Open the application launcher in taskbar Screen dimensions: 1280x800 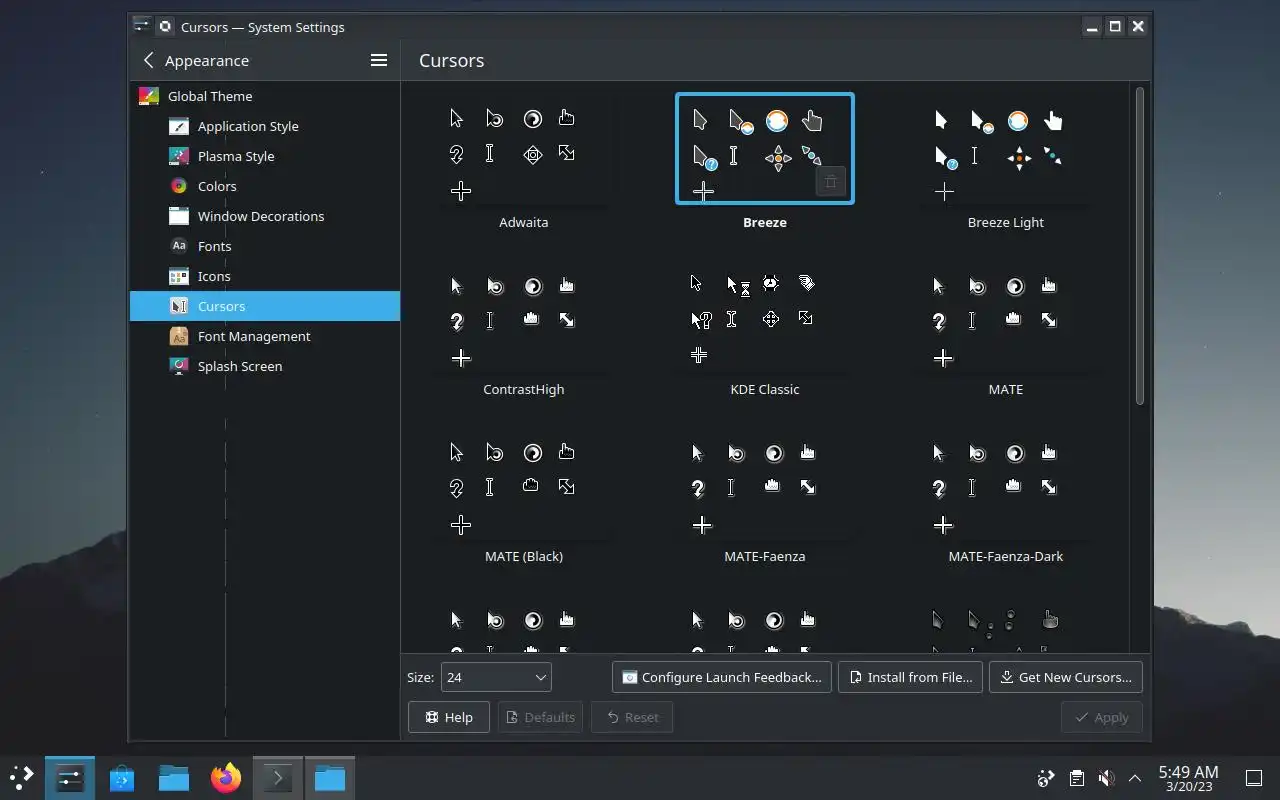coord(21,777)
